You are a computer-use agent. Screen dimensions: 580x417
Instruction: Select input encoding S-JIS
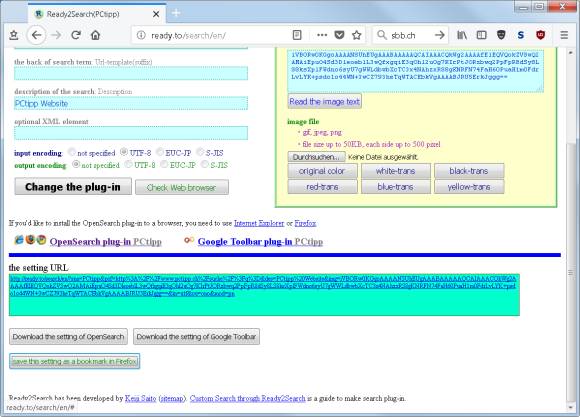coord(200,152)
